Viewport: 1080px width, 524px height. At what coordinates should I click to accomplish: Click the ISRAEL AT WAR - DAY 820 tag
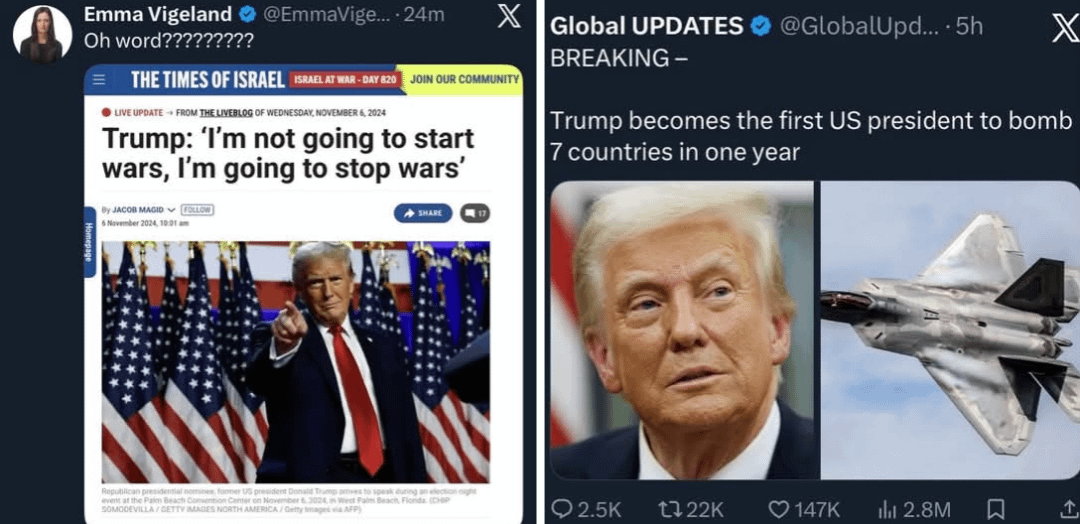[345, 80]
